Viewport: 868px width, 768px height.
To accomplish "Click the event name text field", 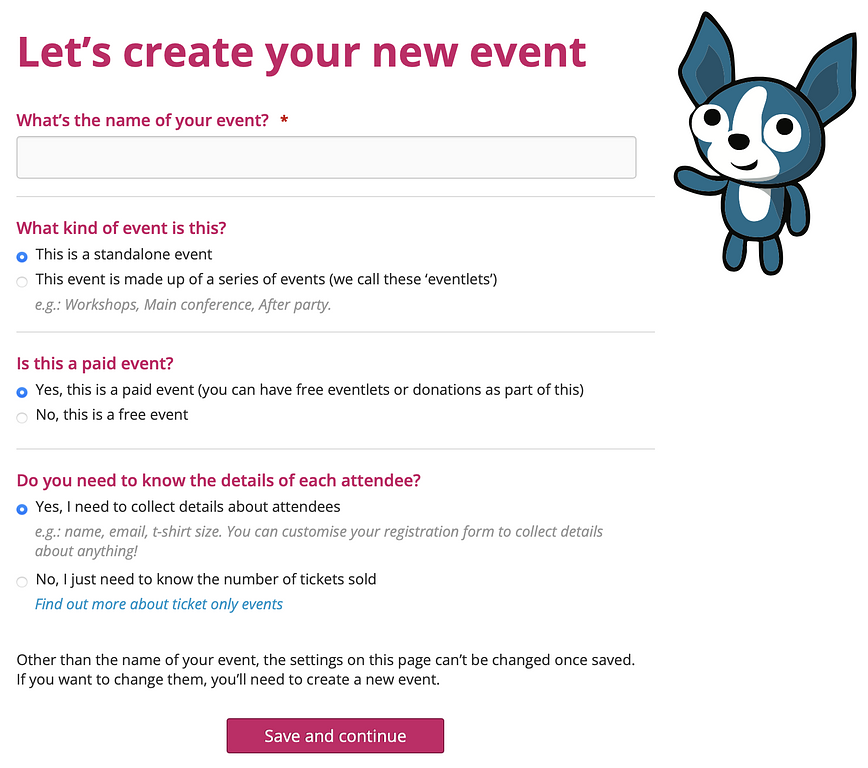I will click(326, 157).
